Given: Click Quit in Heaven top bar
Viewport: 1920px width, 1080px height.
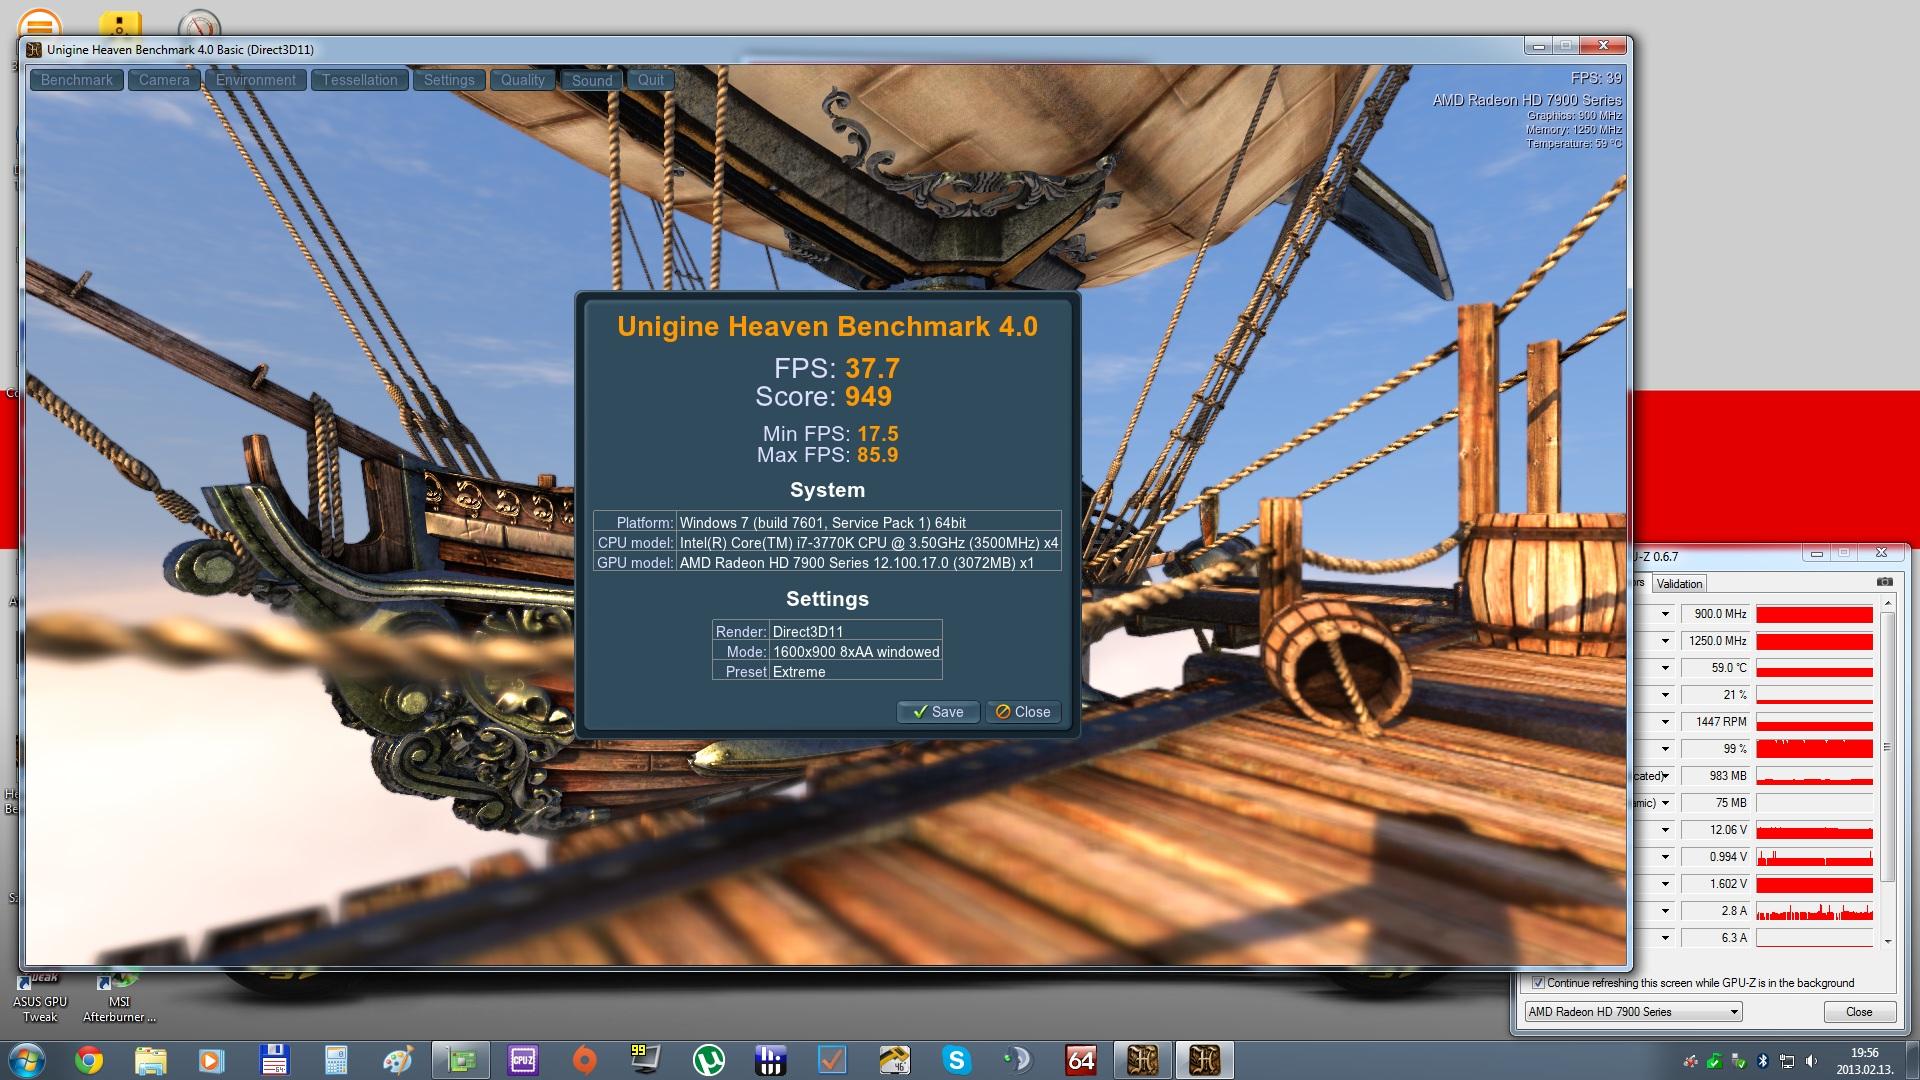Looking at the screenshot, I should [x=651, y=80].
